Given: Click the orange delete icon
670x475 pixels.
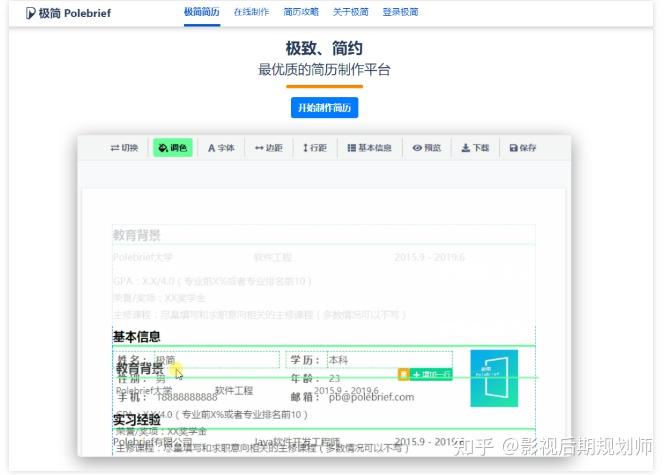Looking at the screenshot, I should (403, 375).
